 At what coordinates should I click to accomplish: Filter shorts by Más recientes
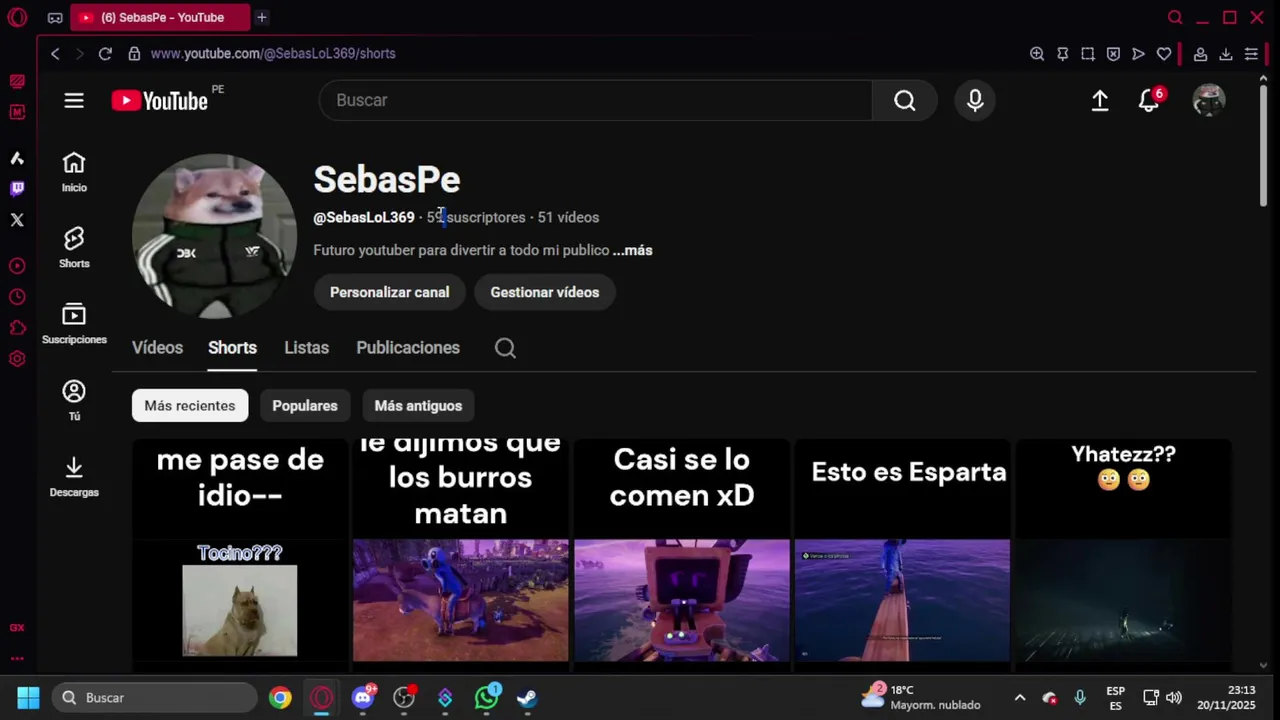[190, 405]
